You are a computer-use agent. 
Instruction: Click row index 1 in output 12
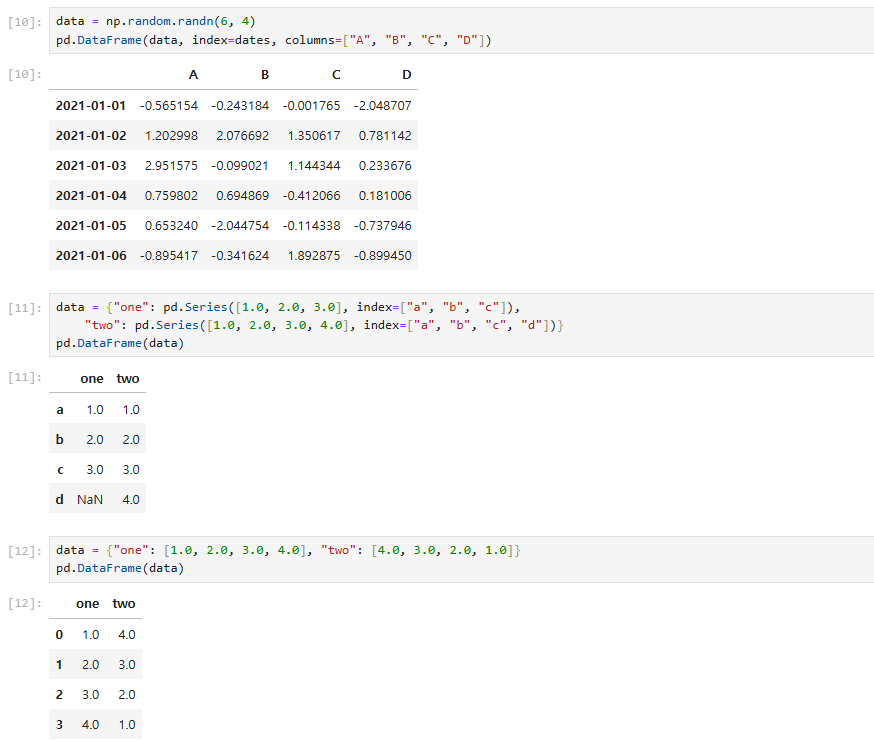click(x=59, y=665)
